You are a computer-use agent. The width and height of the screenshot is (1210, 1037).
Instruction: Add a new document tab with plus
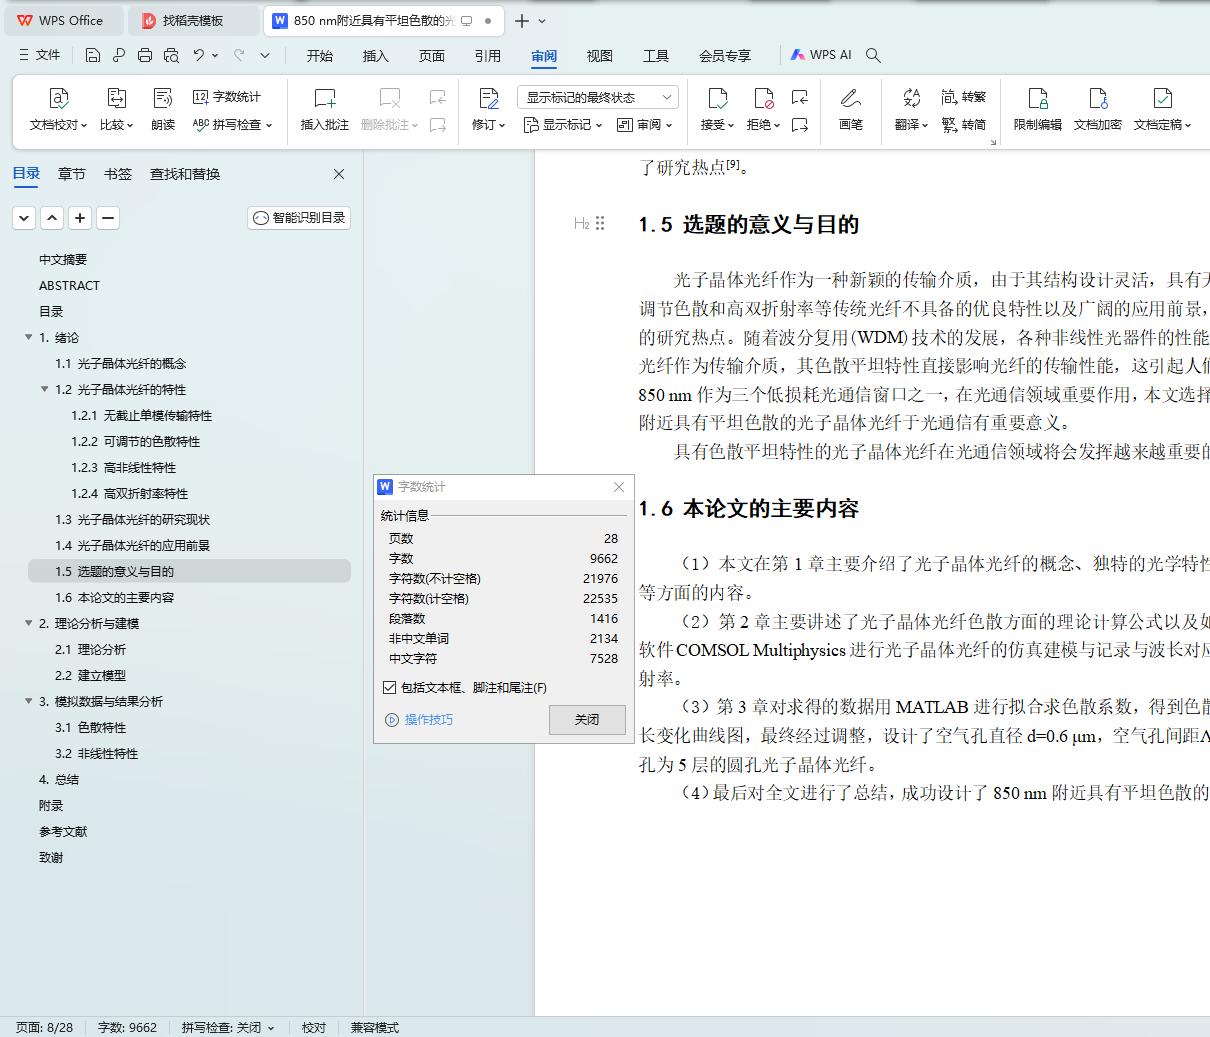pyautogui.click(x=522, y=20)
